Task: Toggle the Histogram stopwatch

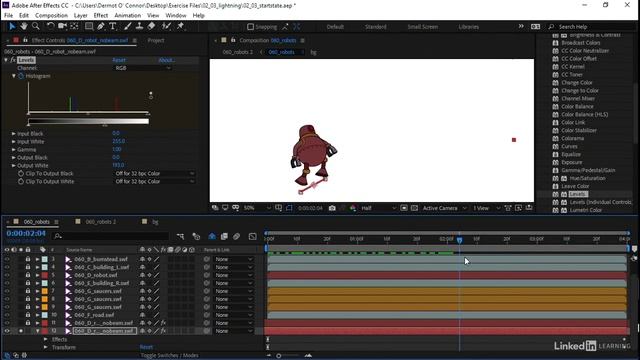Action: (x=21, y=76)
